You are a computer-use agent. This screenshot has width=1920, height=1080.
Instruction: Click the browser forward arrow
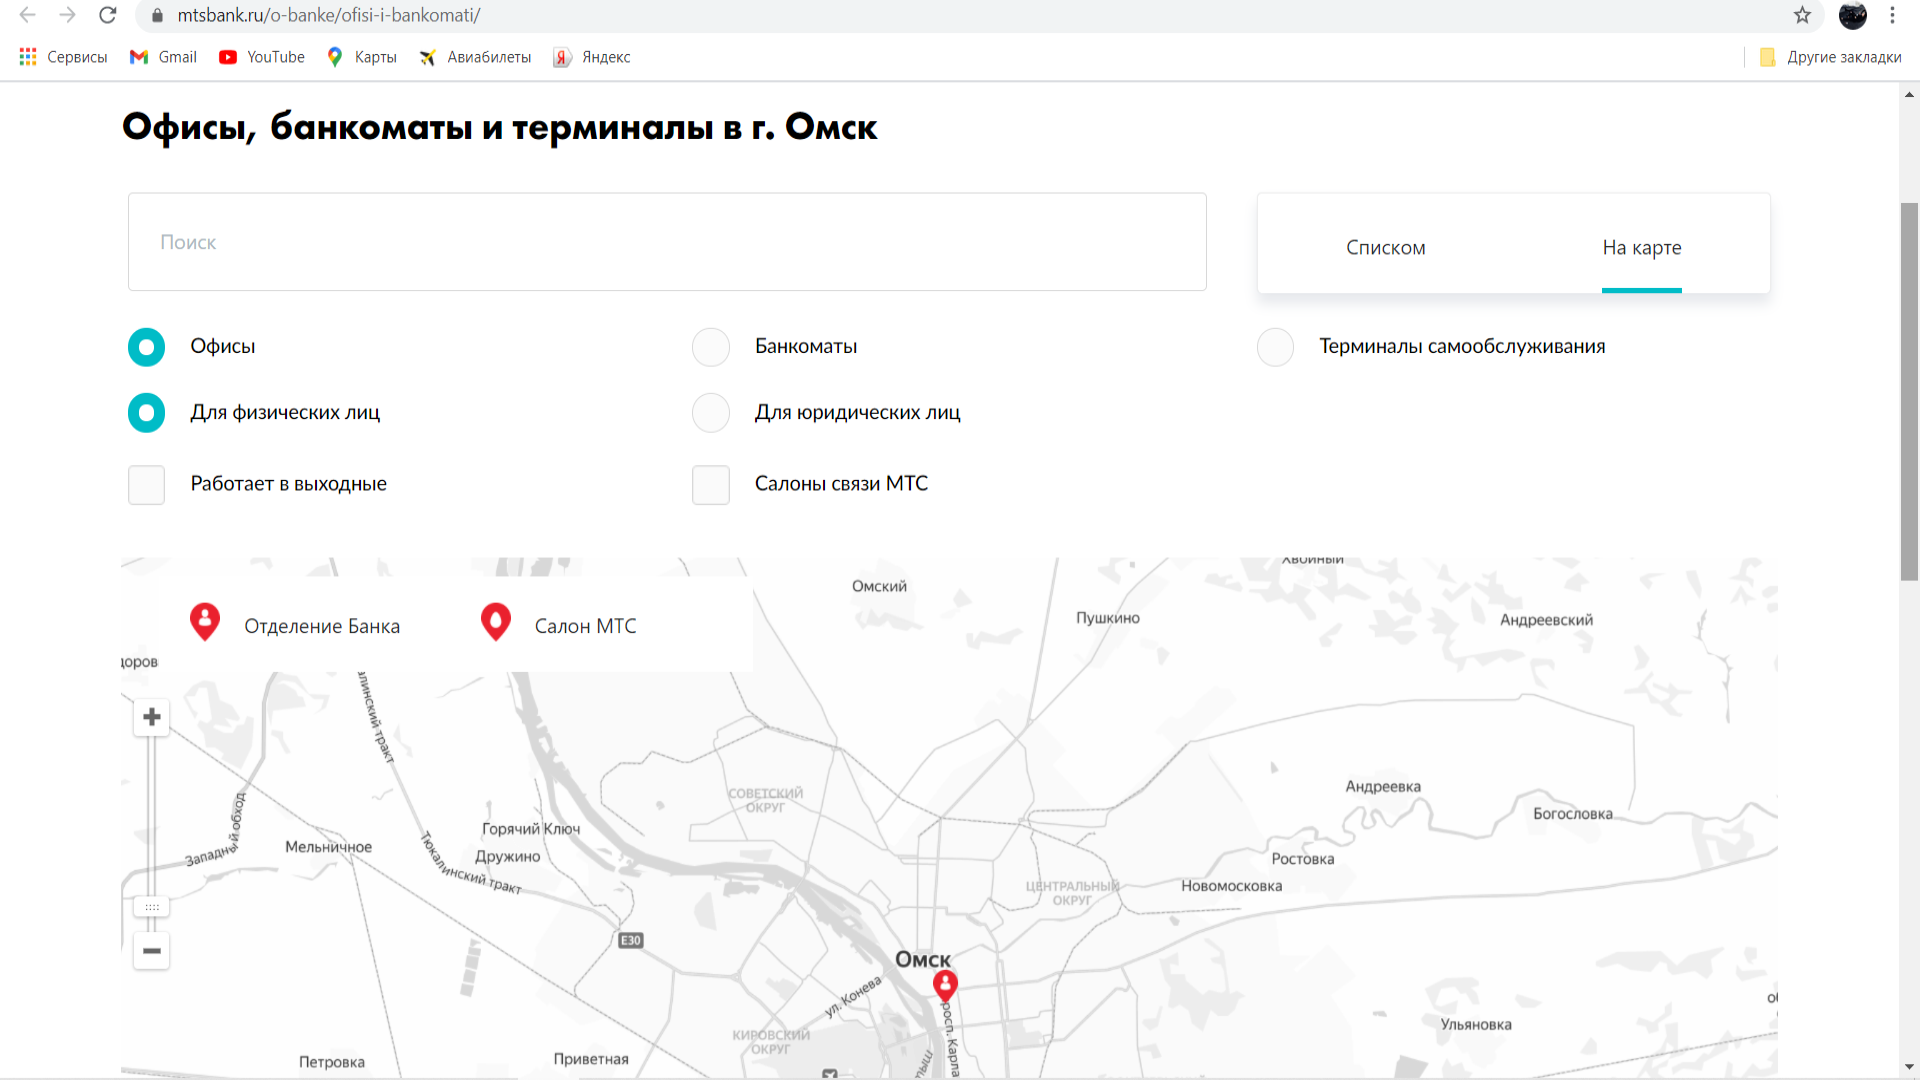click(x=67, y=15)
